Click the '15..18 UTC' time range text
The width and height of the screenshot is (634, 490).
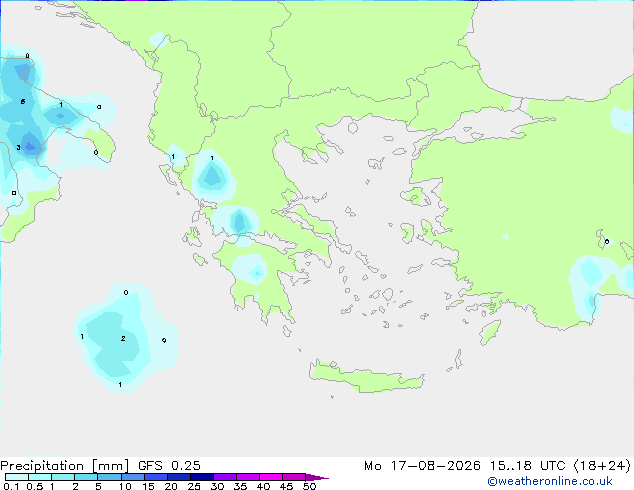coord(527,466)
